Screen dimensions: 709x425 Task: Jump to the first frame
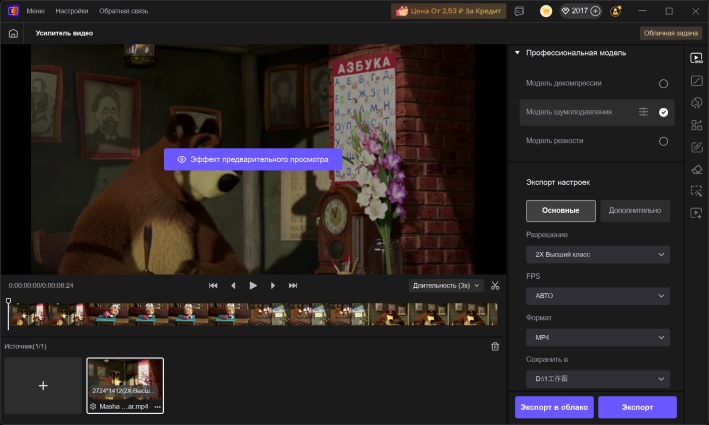213,286
